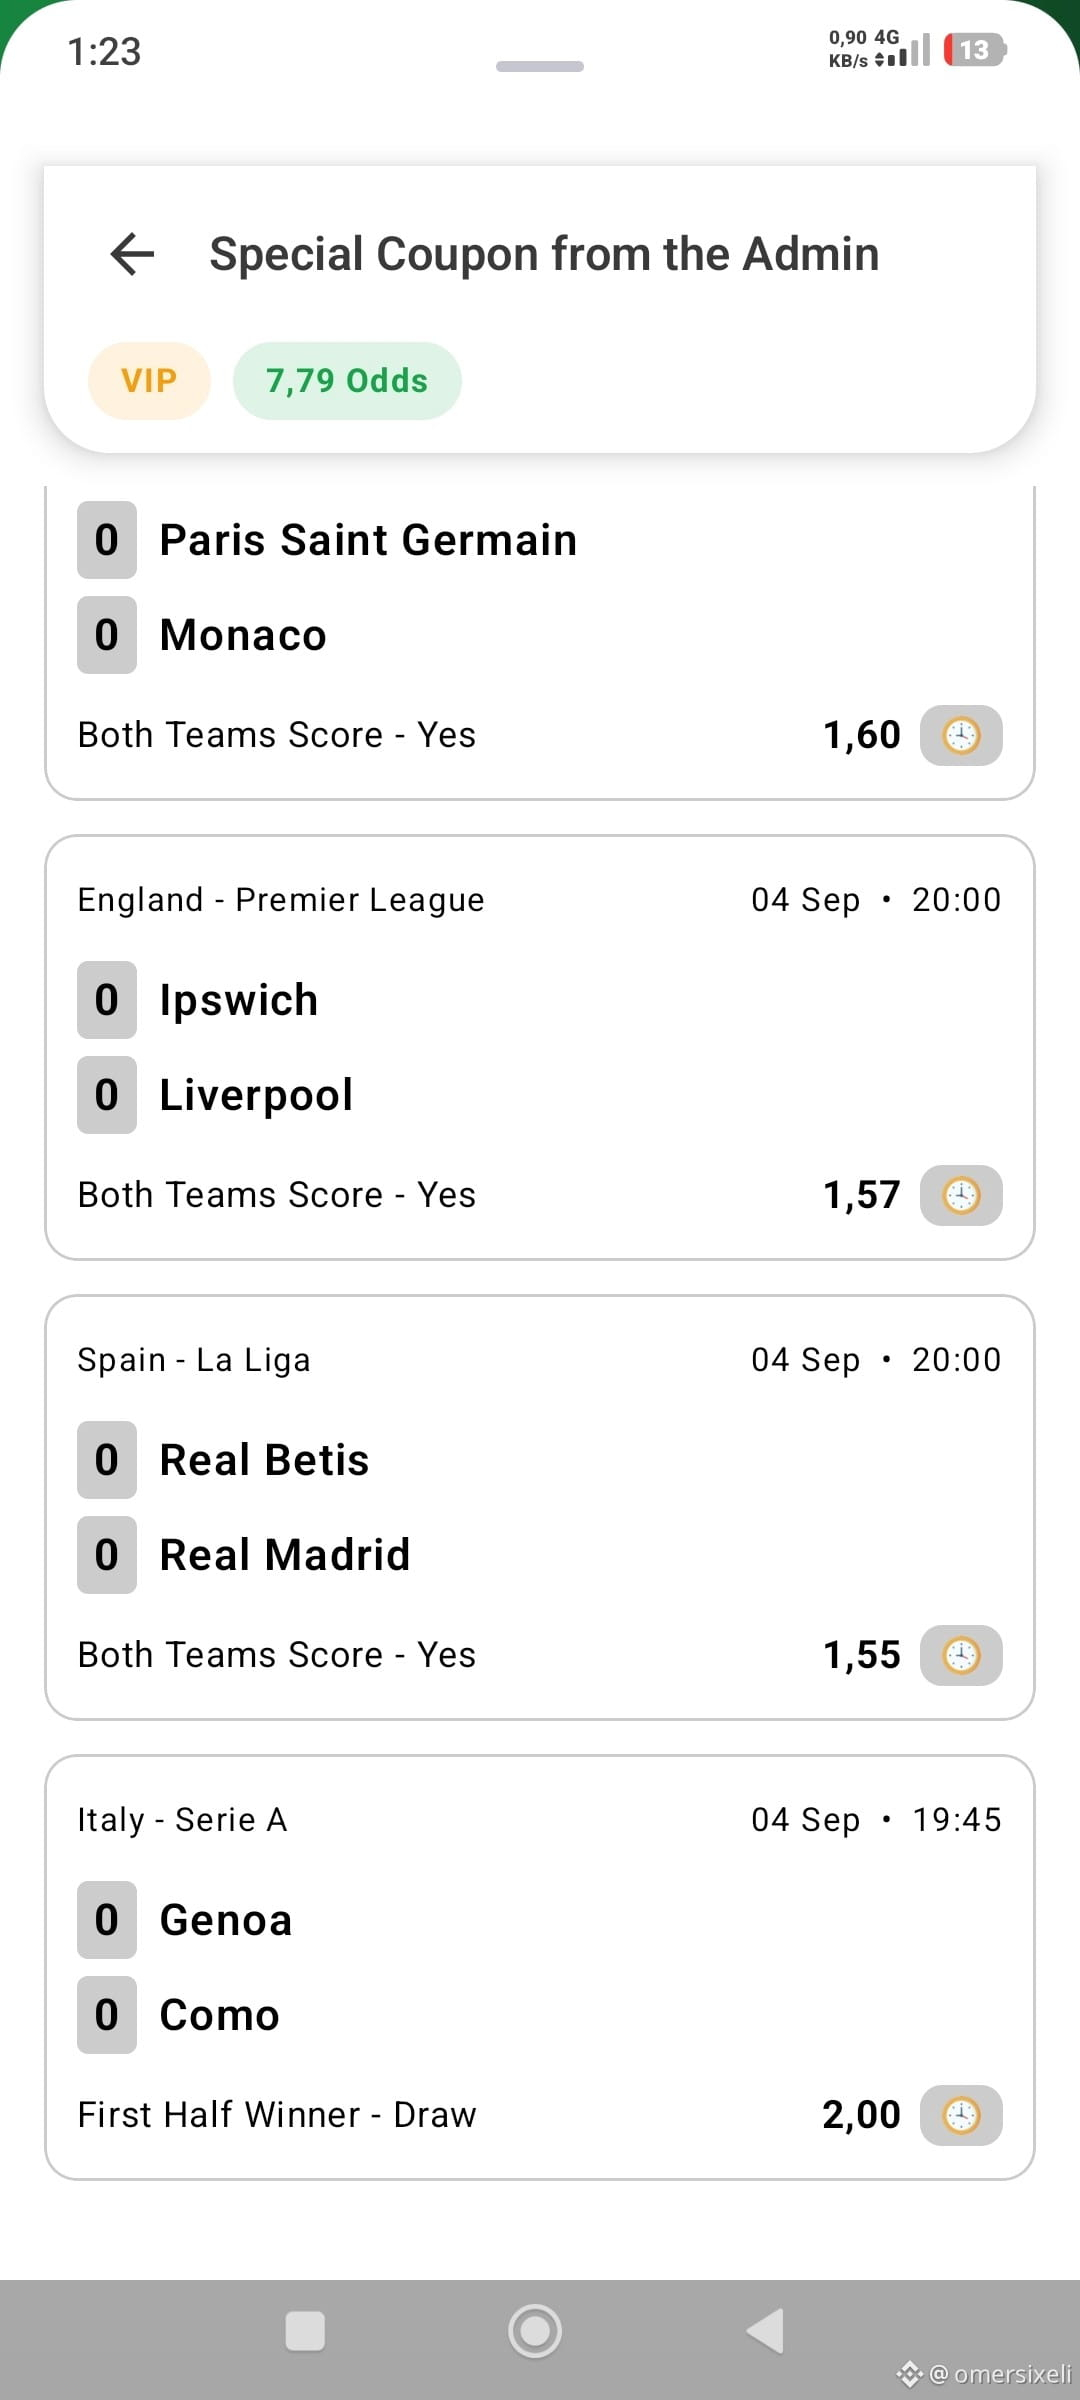Tap the Paris Saint Germain team name
Viewport: 1080px width, 2400px height.
[x=368, y=540]
